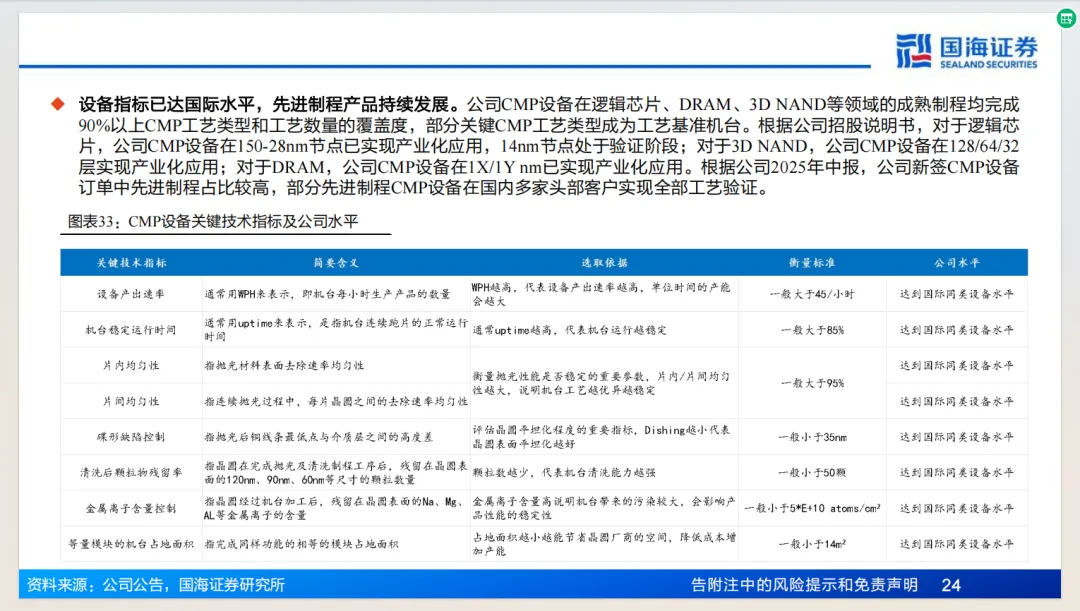Click the basis text 金属离子含量高说明机台带来的污染较大

(604, 508)
